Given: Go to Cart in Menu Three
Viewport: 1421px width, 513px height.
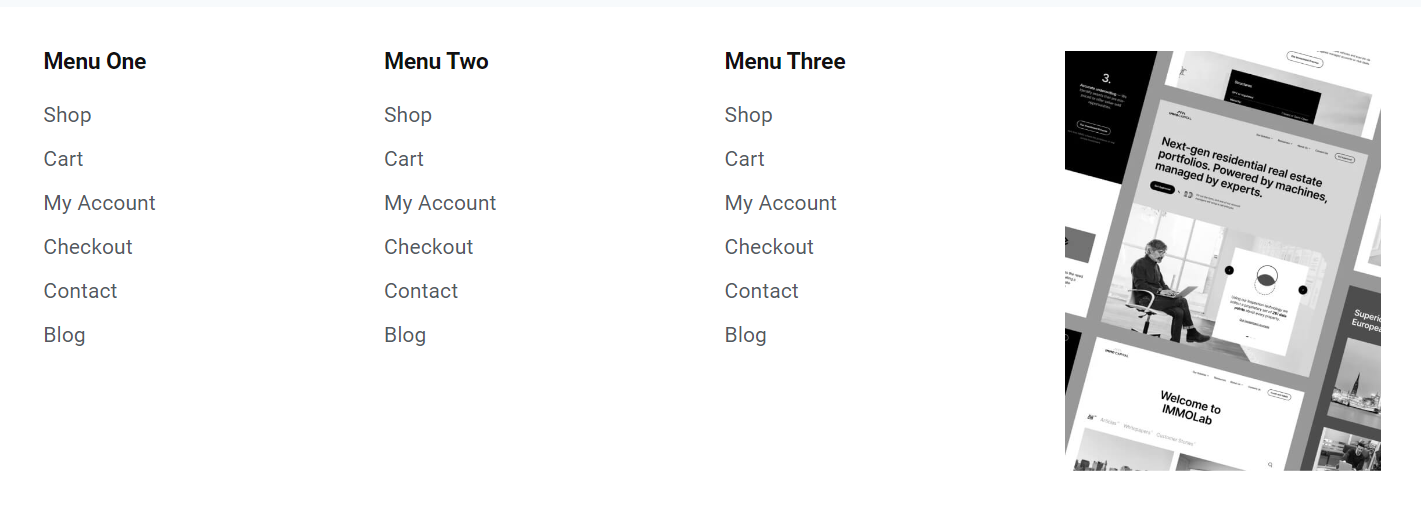Looking at the screenshot, I should point(744,159).
